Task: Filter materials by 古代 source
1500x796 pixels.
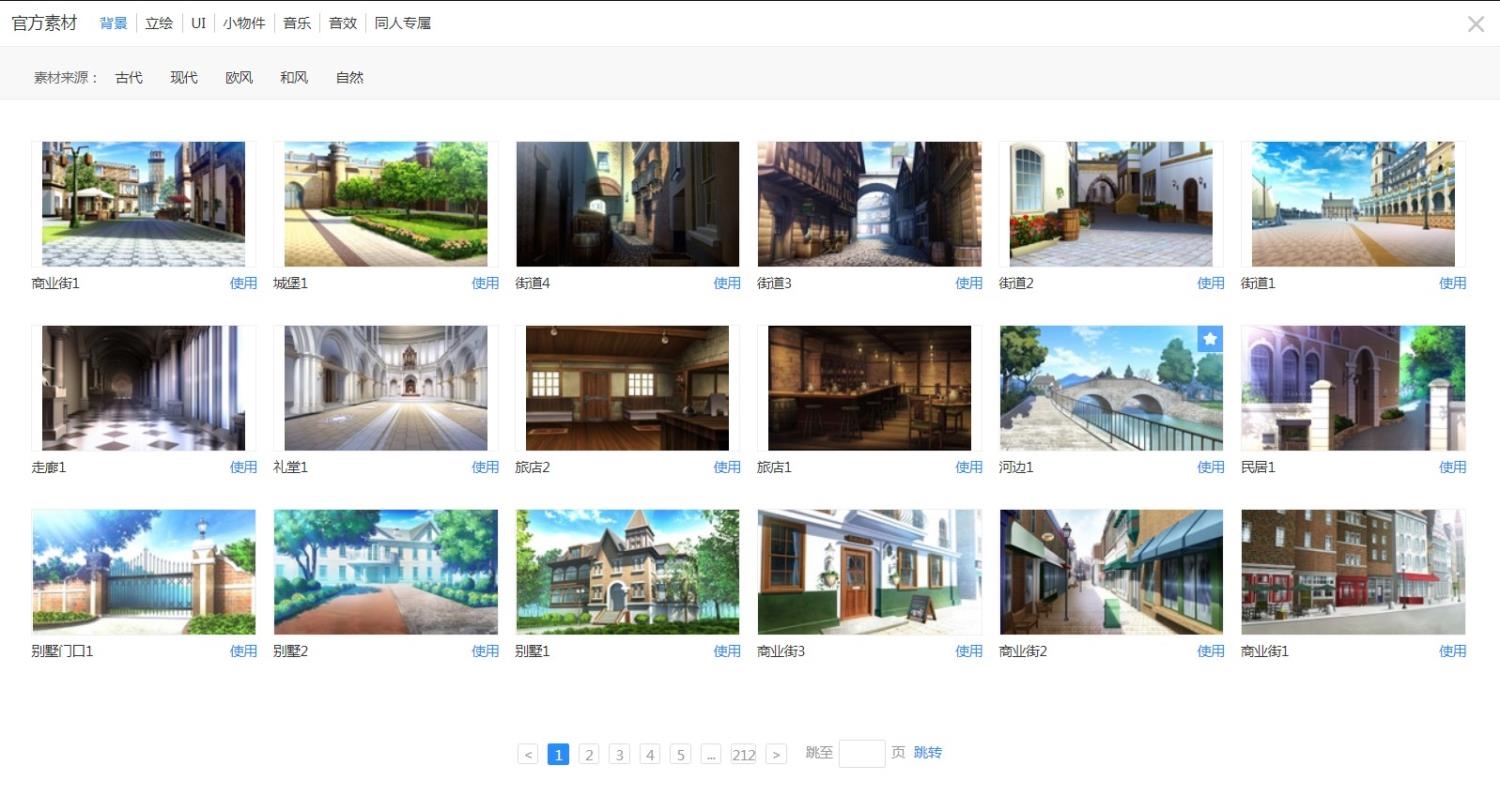Action: point(129,77)
